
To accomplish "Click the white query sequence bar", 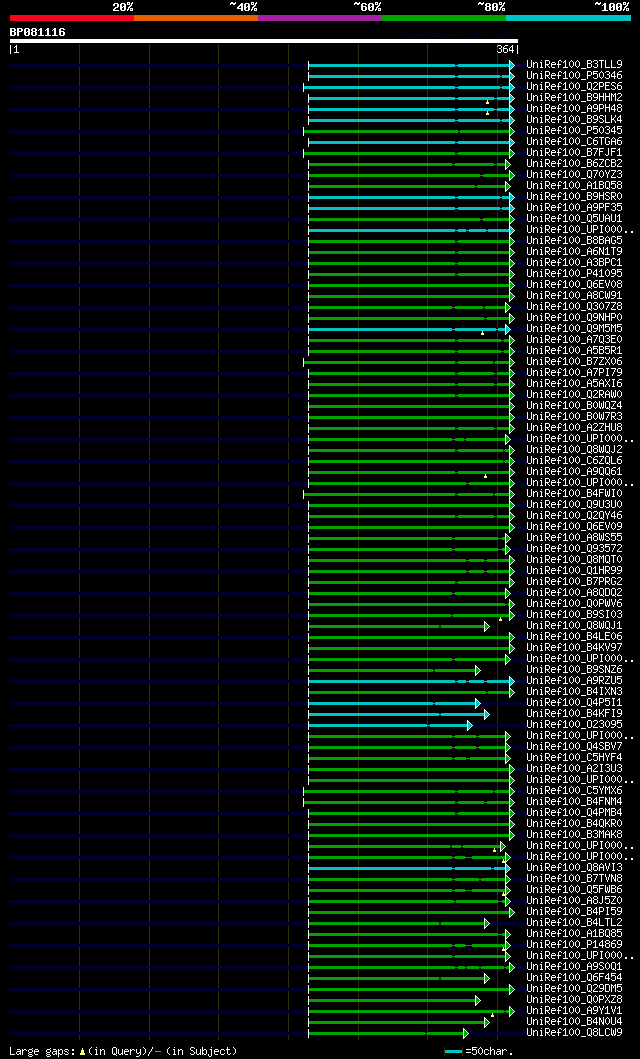I will click(x=263, y=41).
